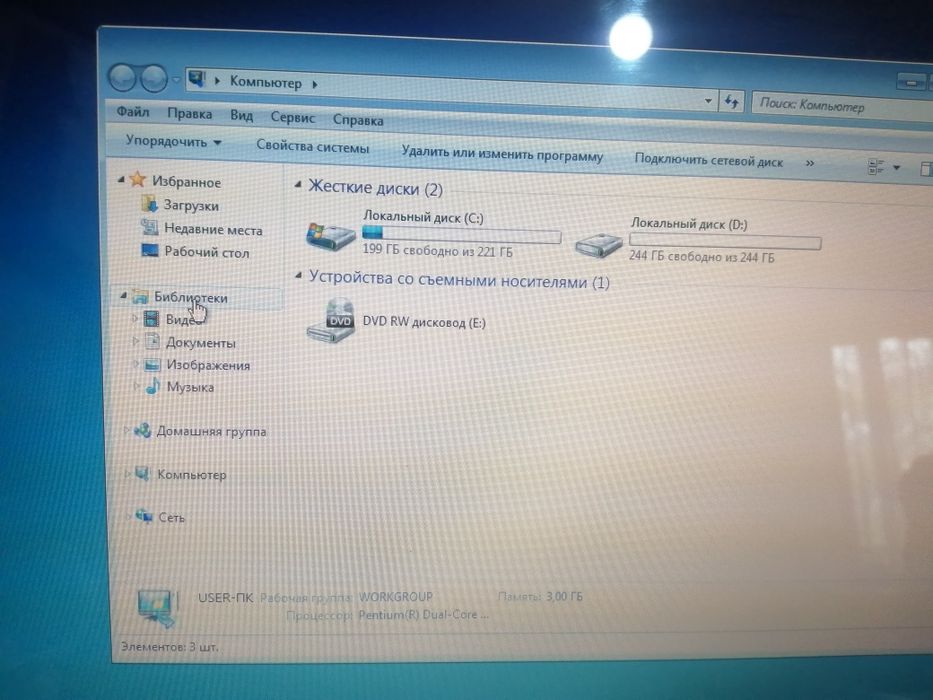
Task: Click the C: drive usage bar
Action: coord(462,236)
